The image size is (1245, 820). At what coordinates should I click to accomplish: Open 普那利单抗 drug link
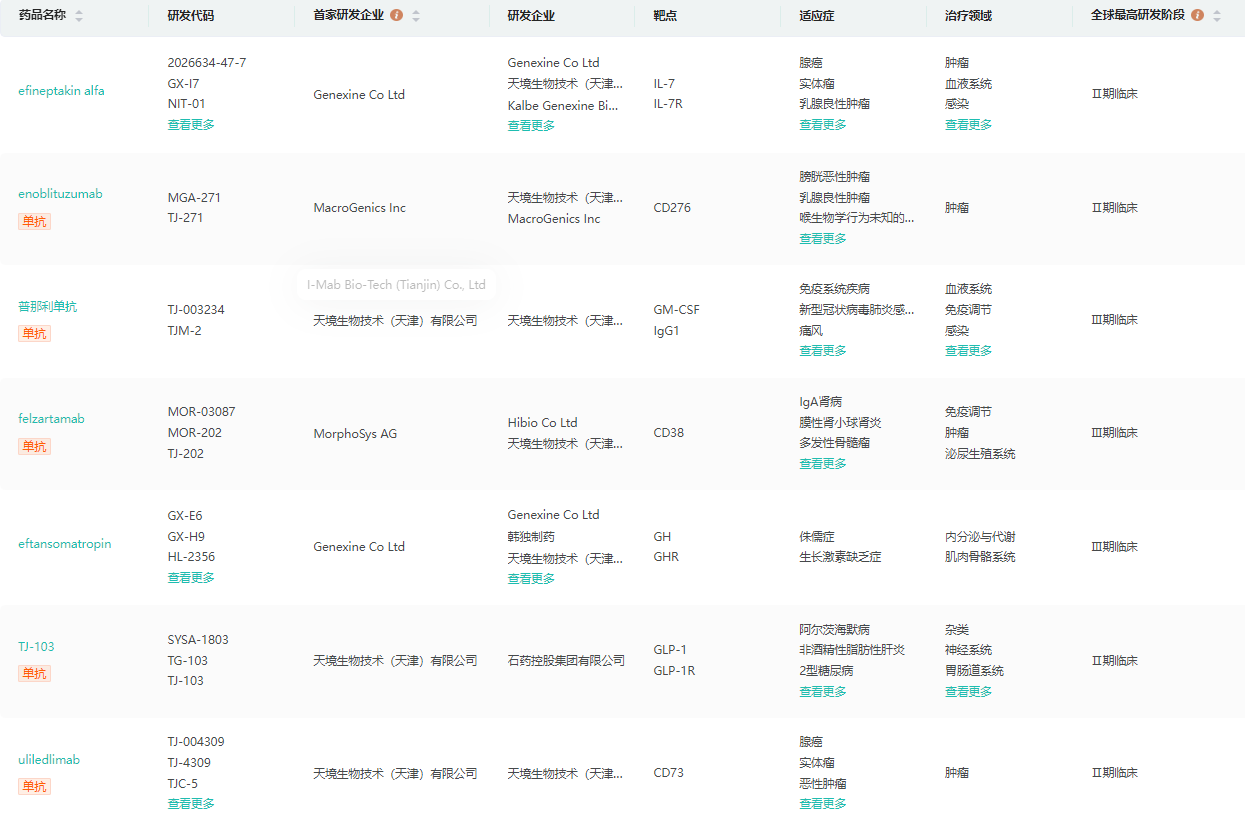tap(47, 306)
